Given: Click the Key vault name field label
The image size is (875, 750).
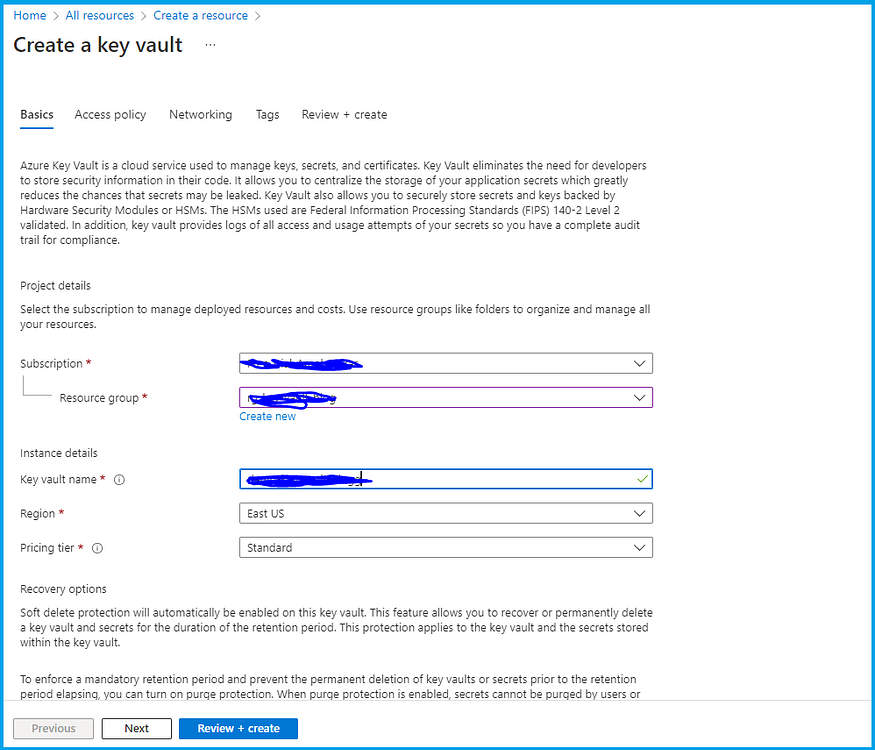Looking at the screenshot, I should (58, 479).
